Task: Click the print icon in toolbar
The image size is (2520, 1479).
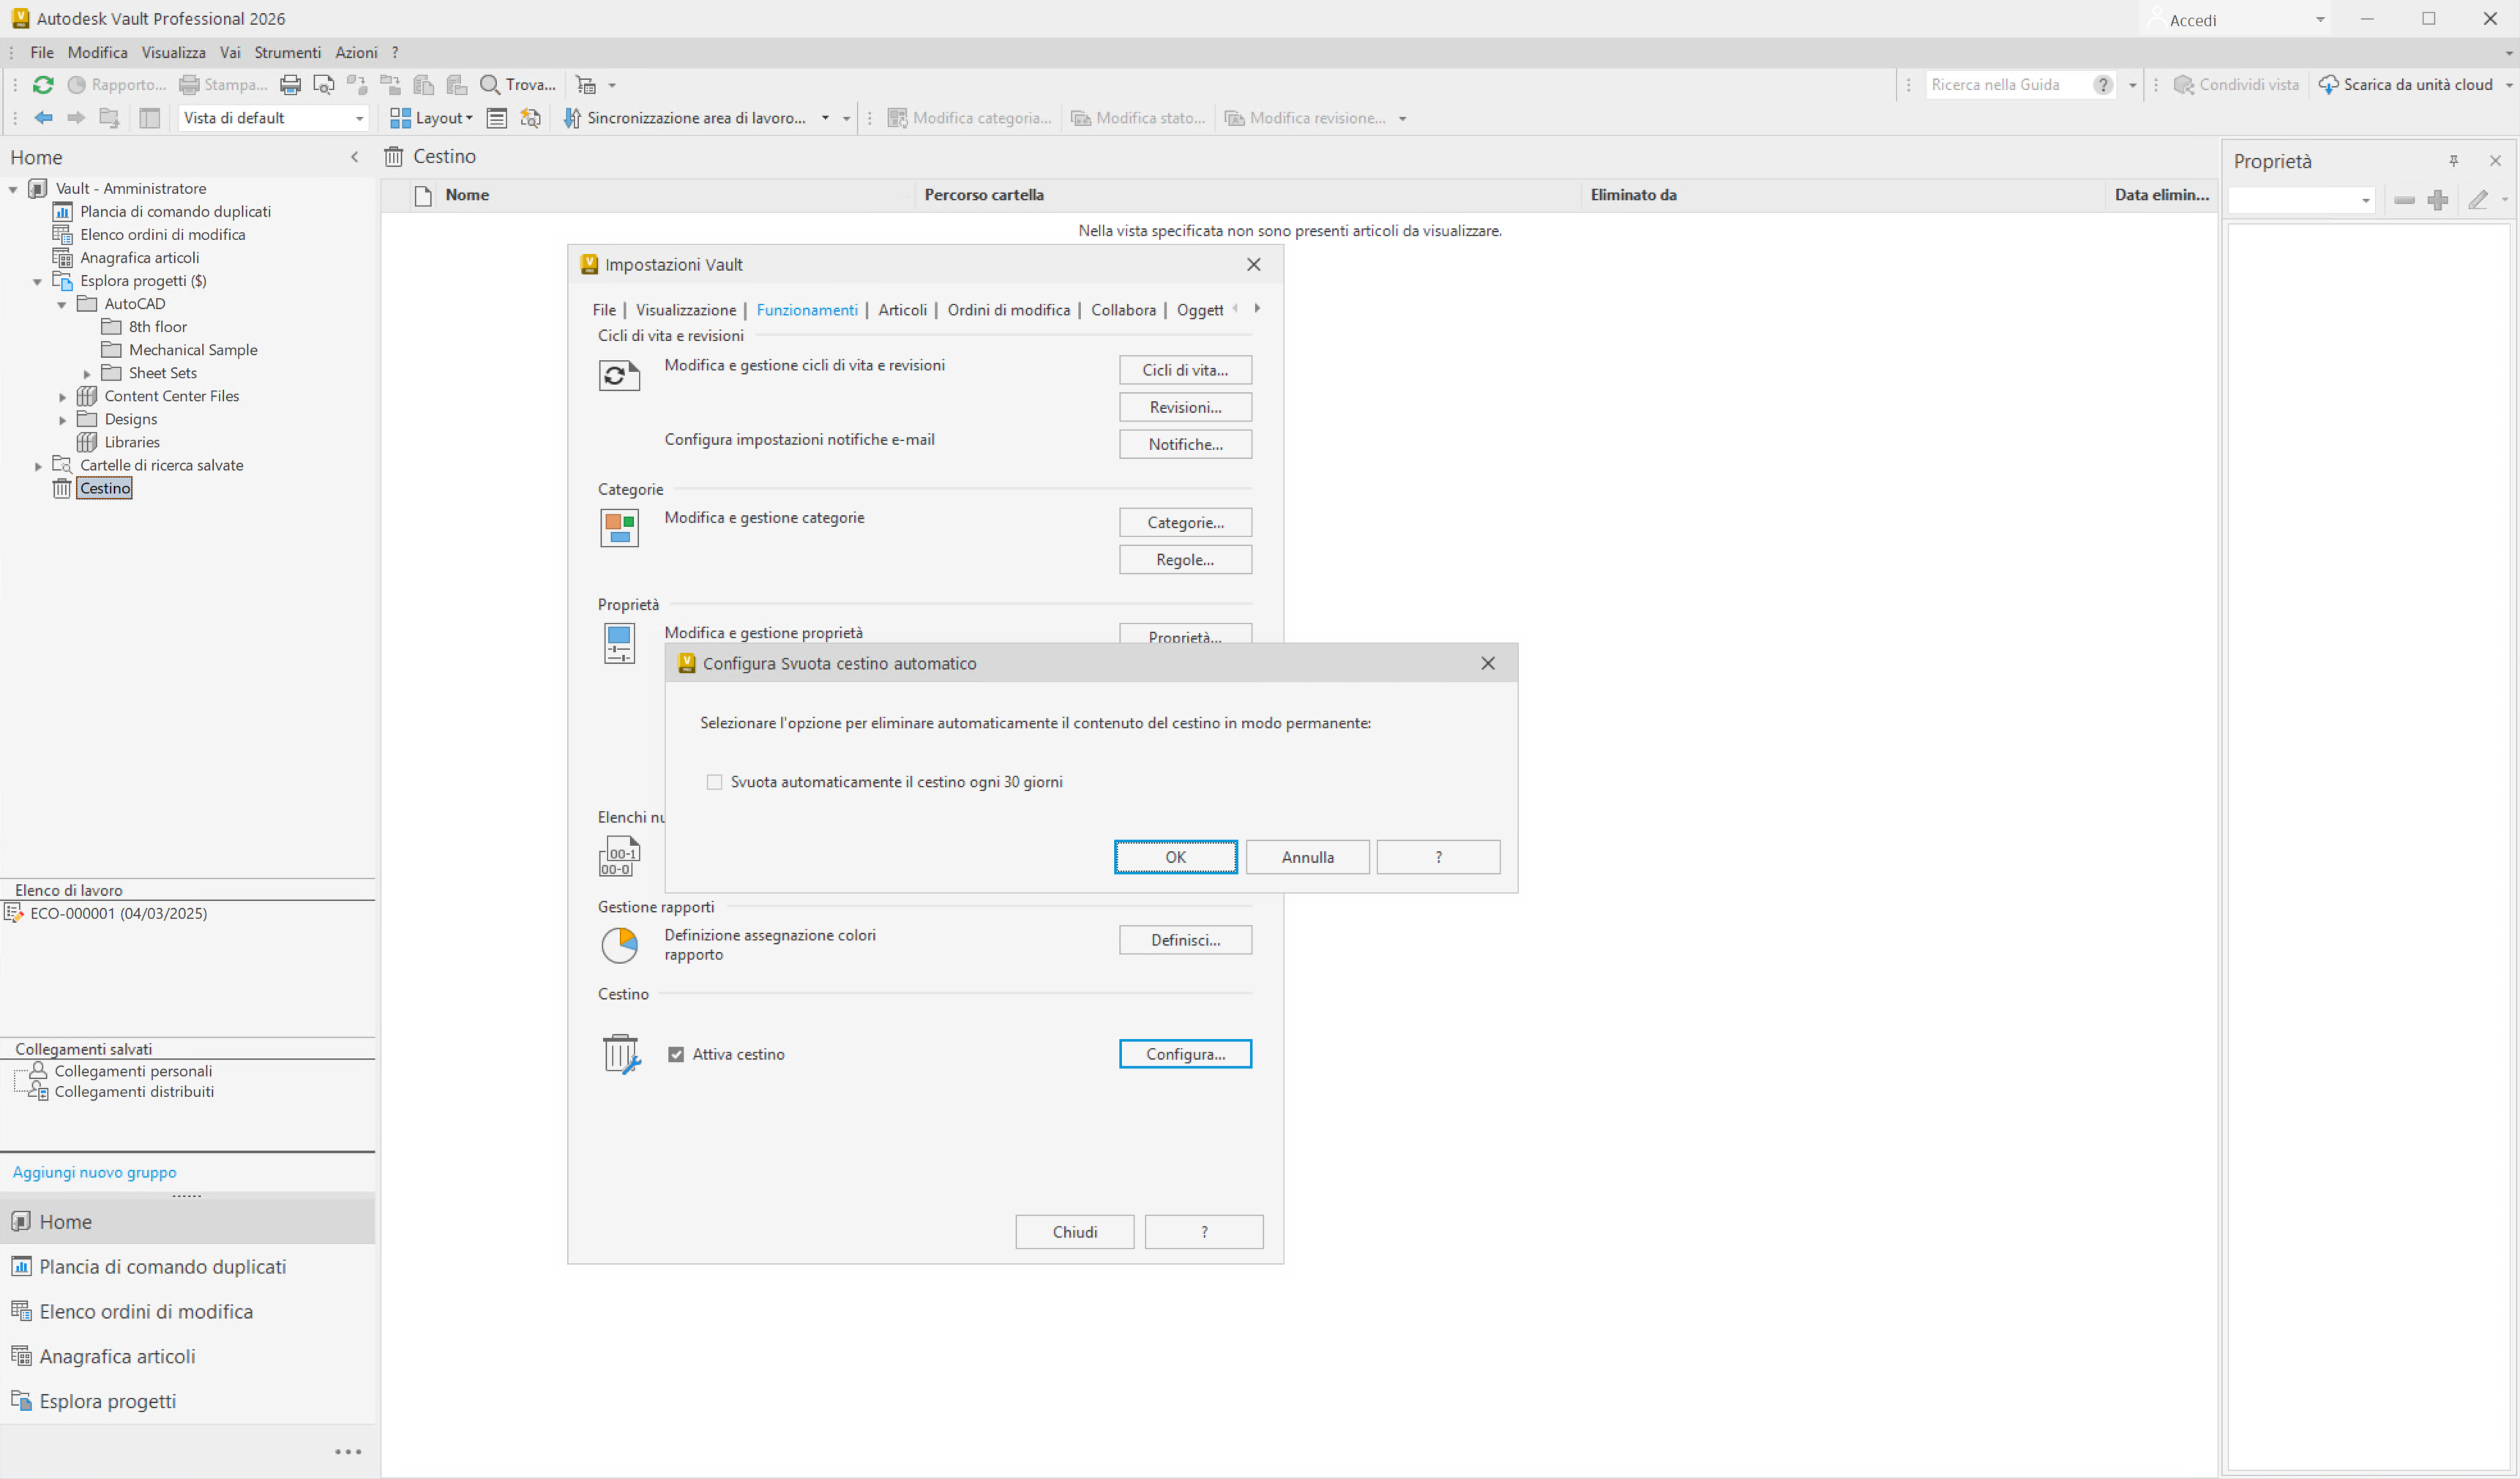Action: click(x=290, y=85)
